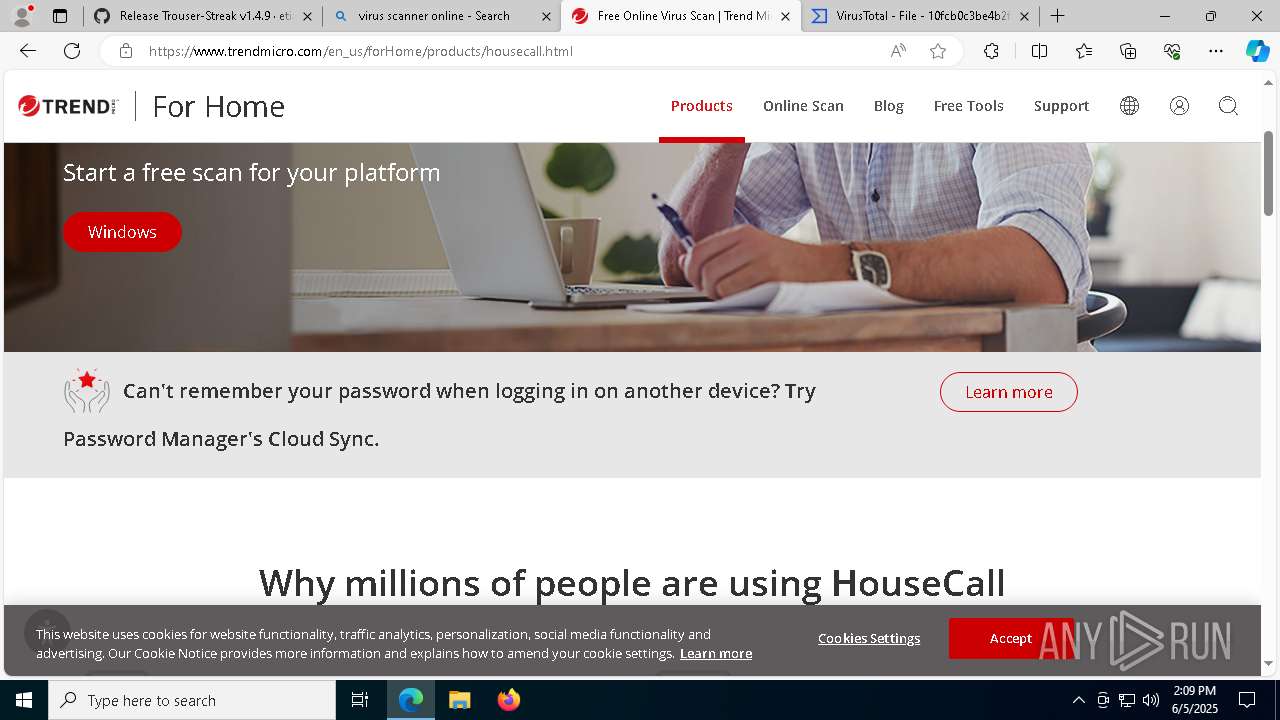Open the Free Tools menu
The height and width of the screenshot is (720, 1280).
click(x=968, y=106)
